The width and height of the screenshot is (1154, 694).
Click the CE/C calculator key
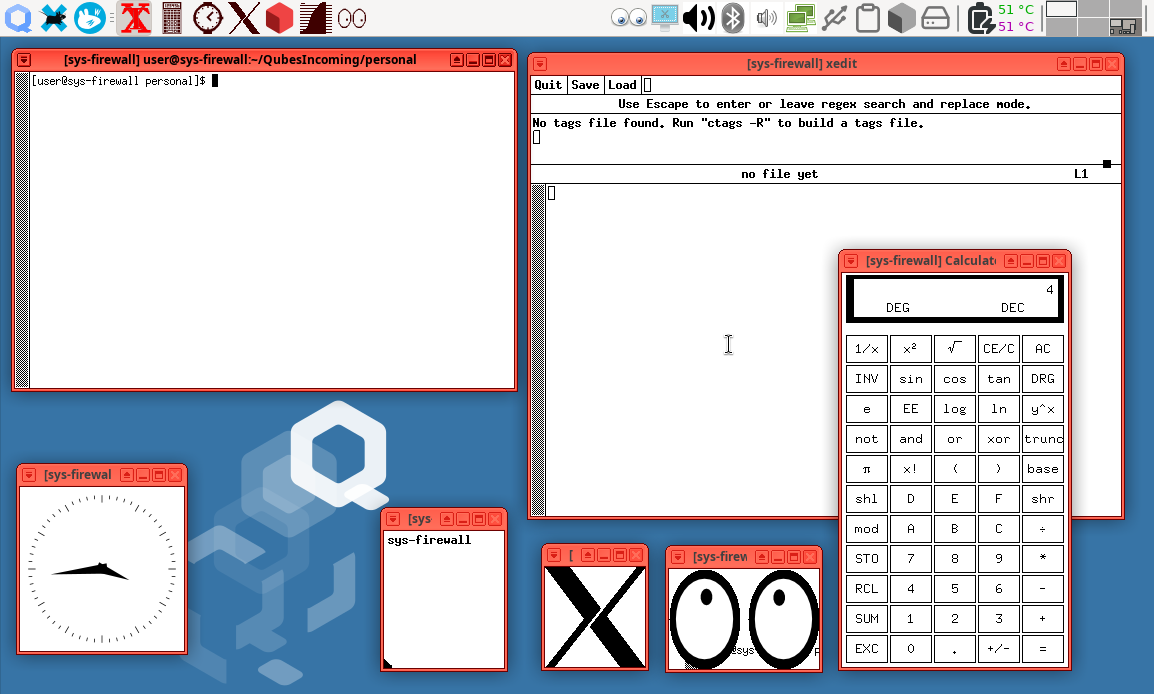click(x=999, y=349)
